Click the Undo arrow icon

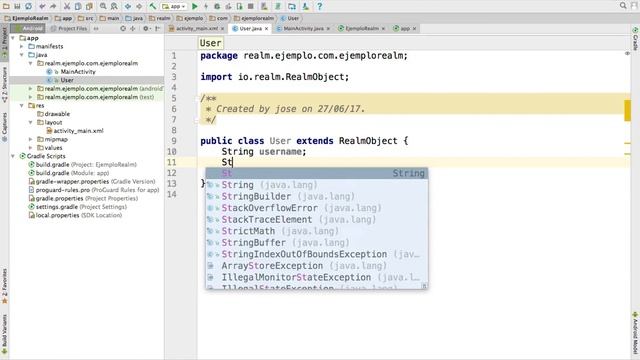click(42, 6)
